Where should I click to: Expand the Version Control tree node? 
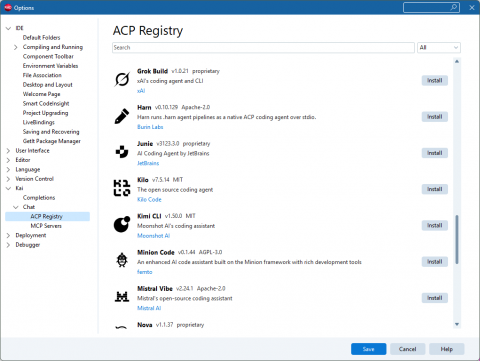pos(8,179)
